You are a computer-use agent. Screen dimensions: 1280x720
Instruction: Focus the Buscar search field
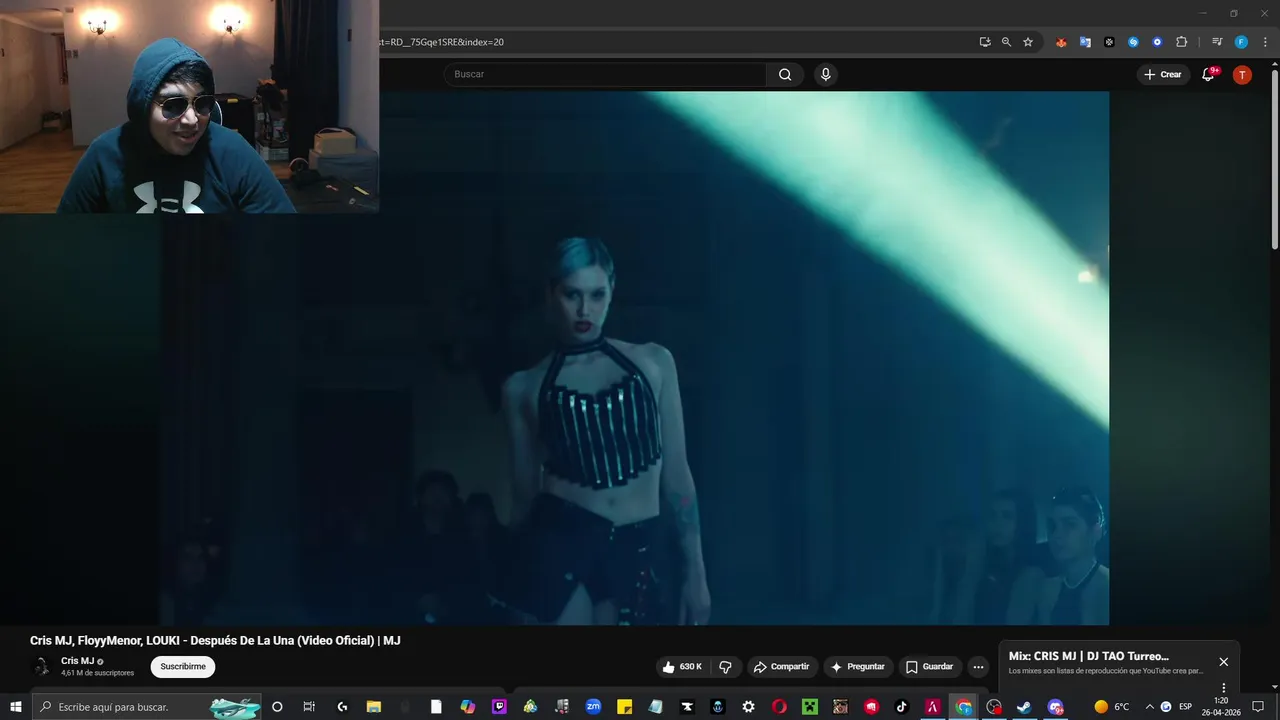click(605, 74)
